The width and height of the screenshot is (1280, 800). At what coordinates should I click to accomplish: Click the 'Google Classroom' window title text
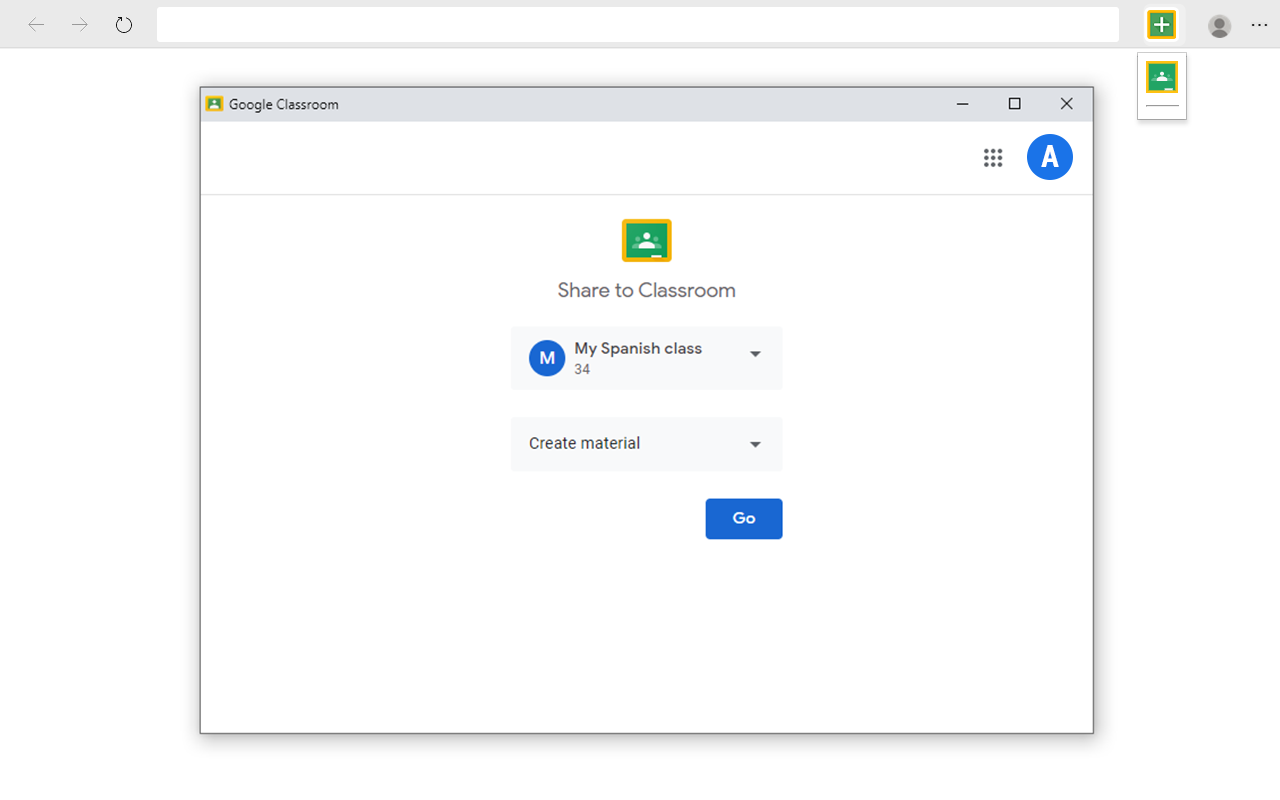284,104
